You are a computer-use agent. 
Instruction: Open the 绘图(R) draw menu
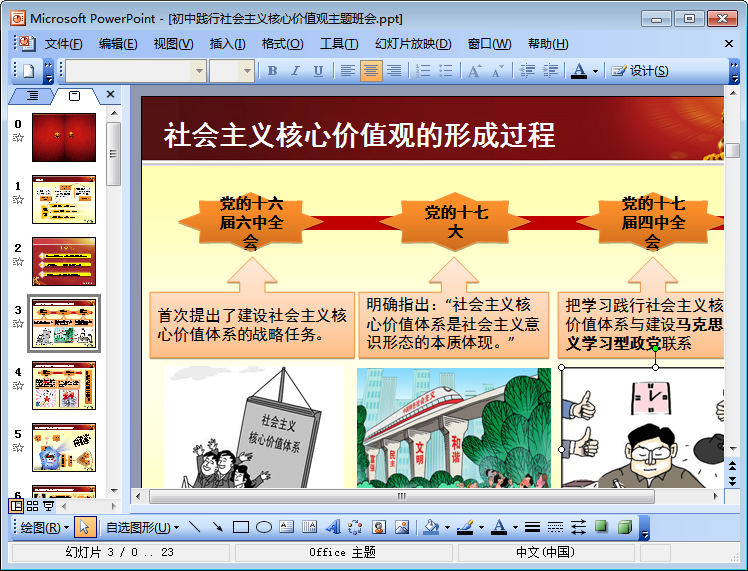tap(44, 527)
